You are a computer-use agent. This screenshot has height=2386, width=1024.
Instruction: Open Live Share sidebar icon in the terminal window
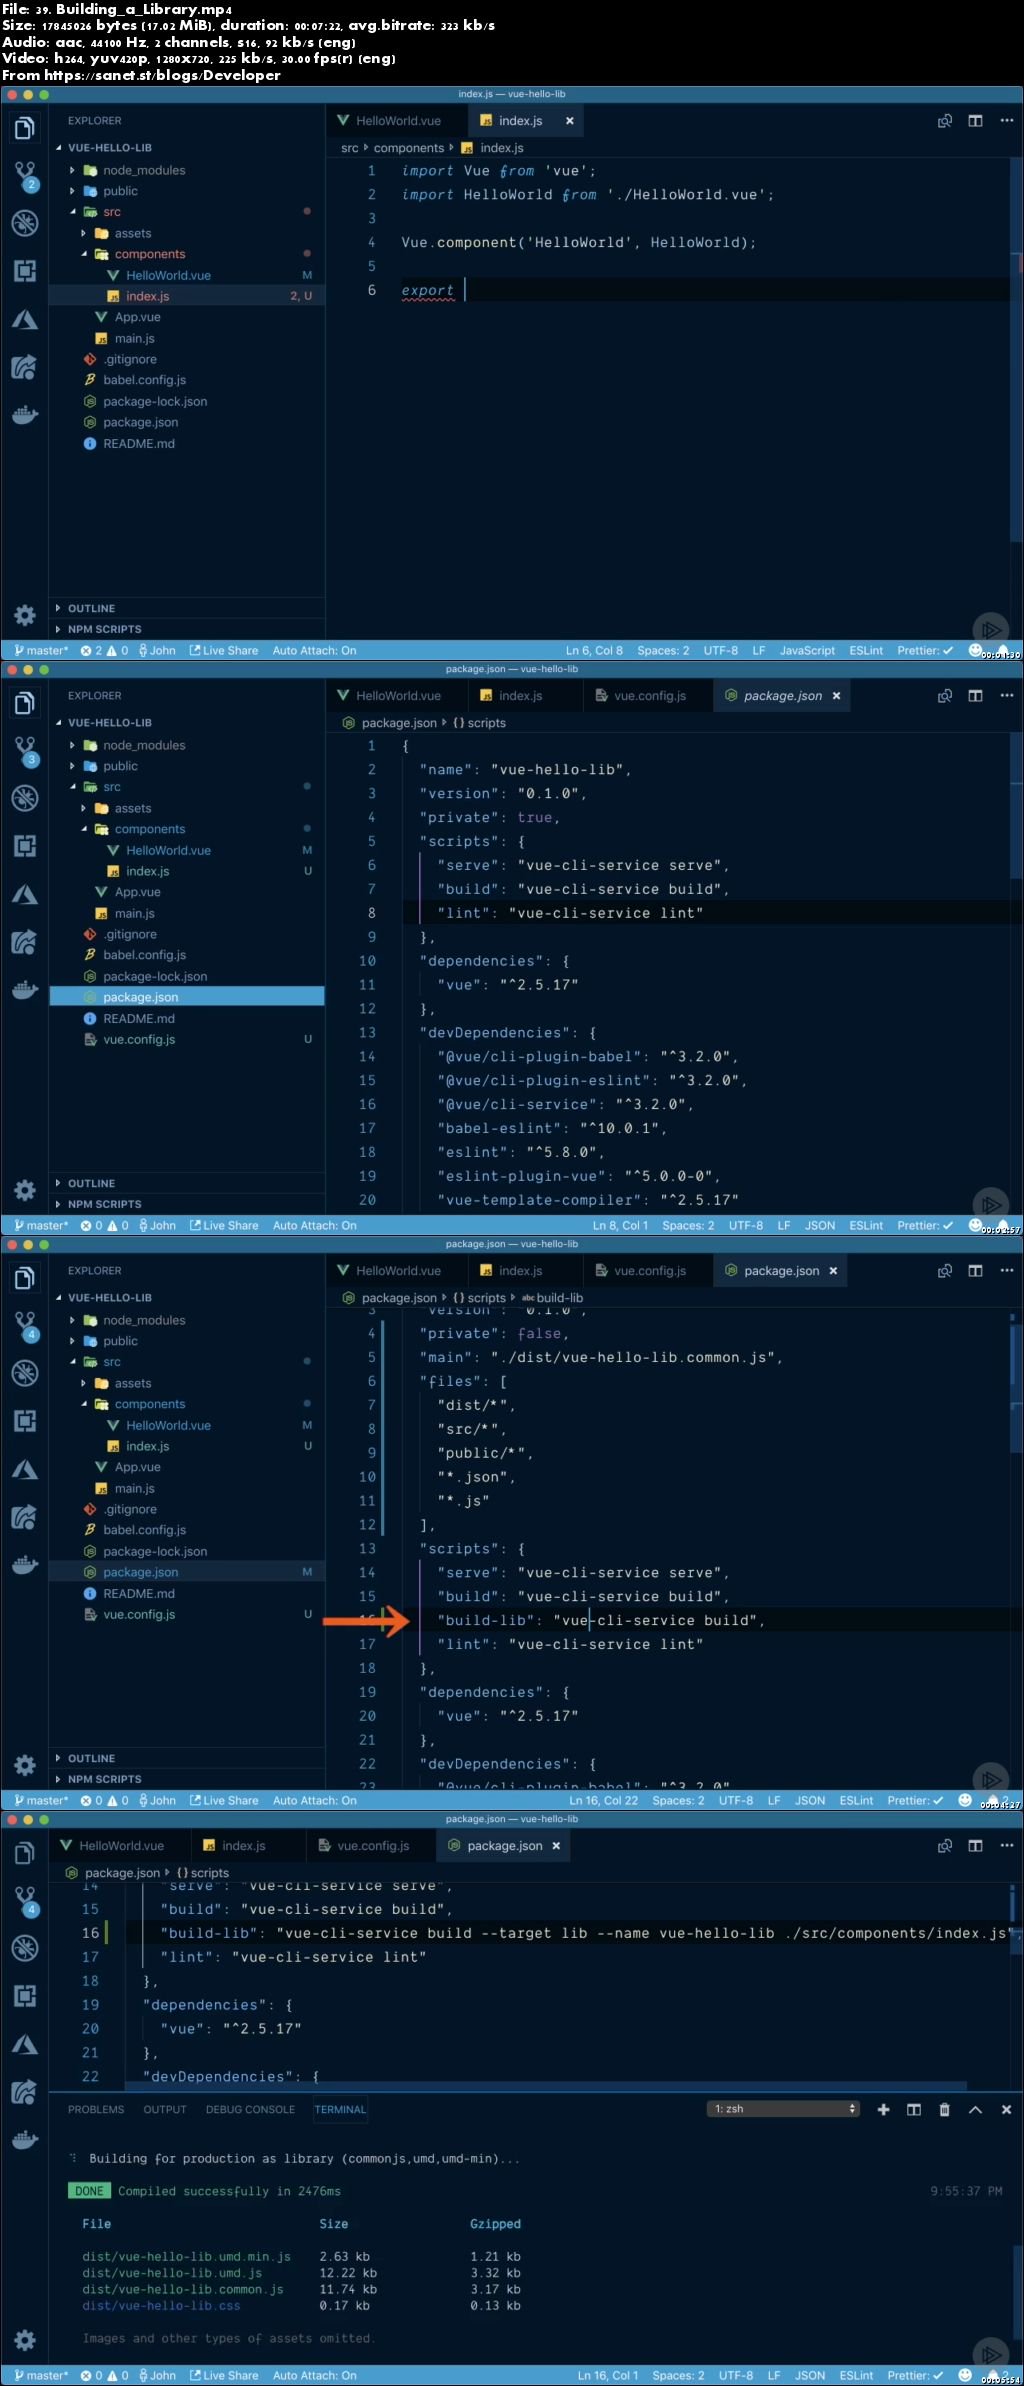(25, 2091)
